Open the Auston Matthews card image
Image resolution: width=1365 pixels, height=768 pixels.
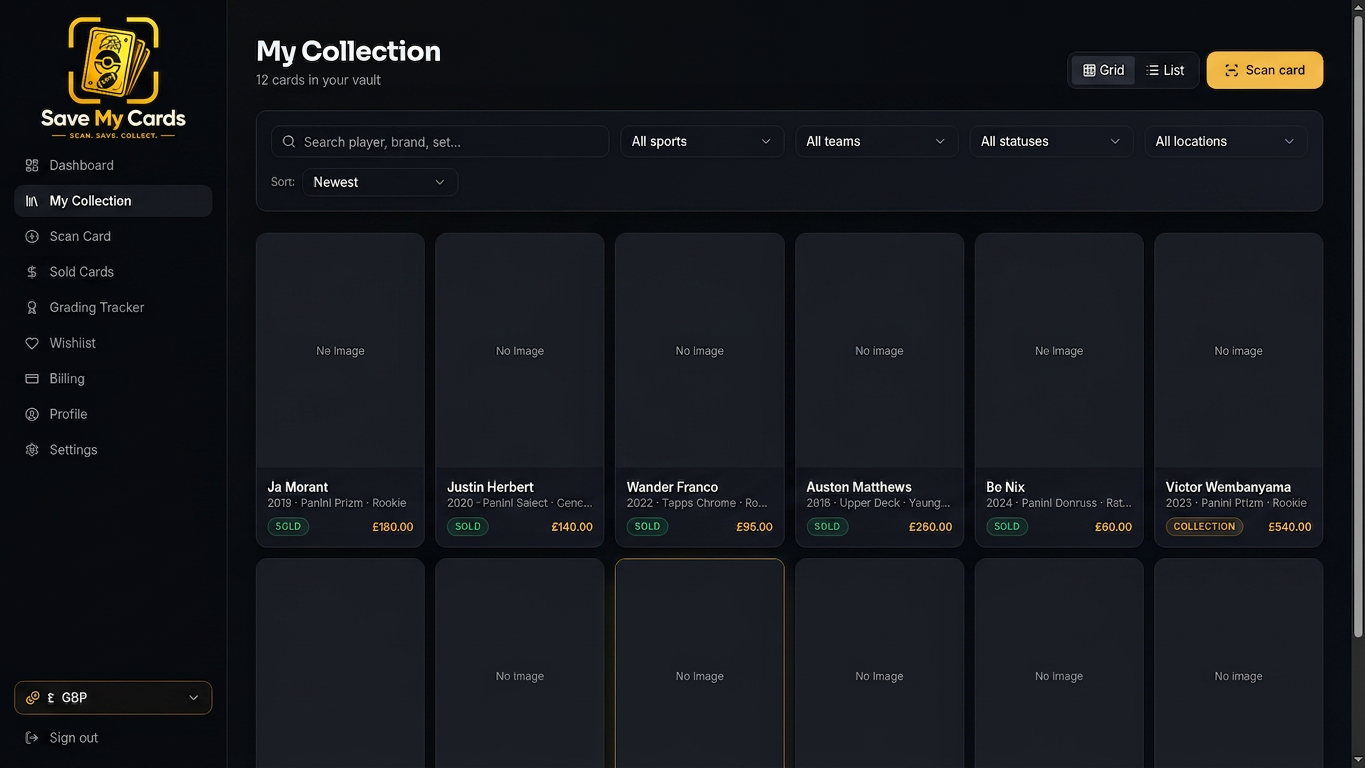pyautogui.click(x=879, y=351)
